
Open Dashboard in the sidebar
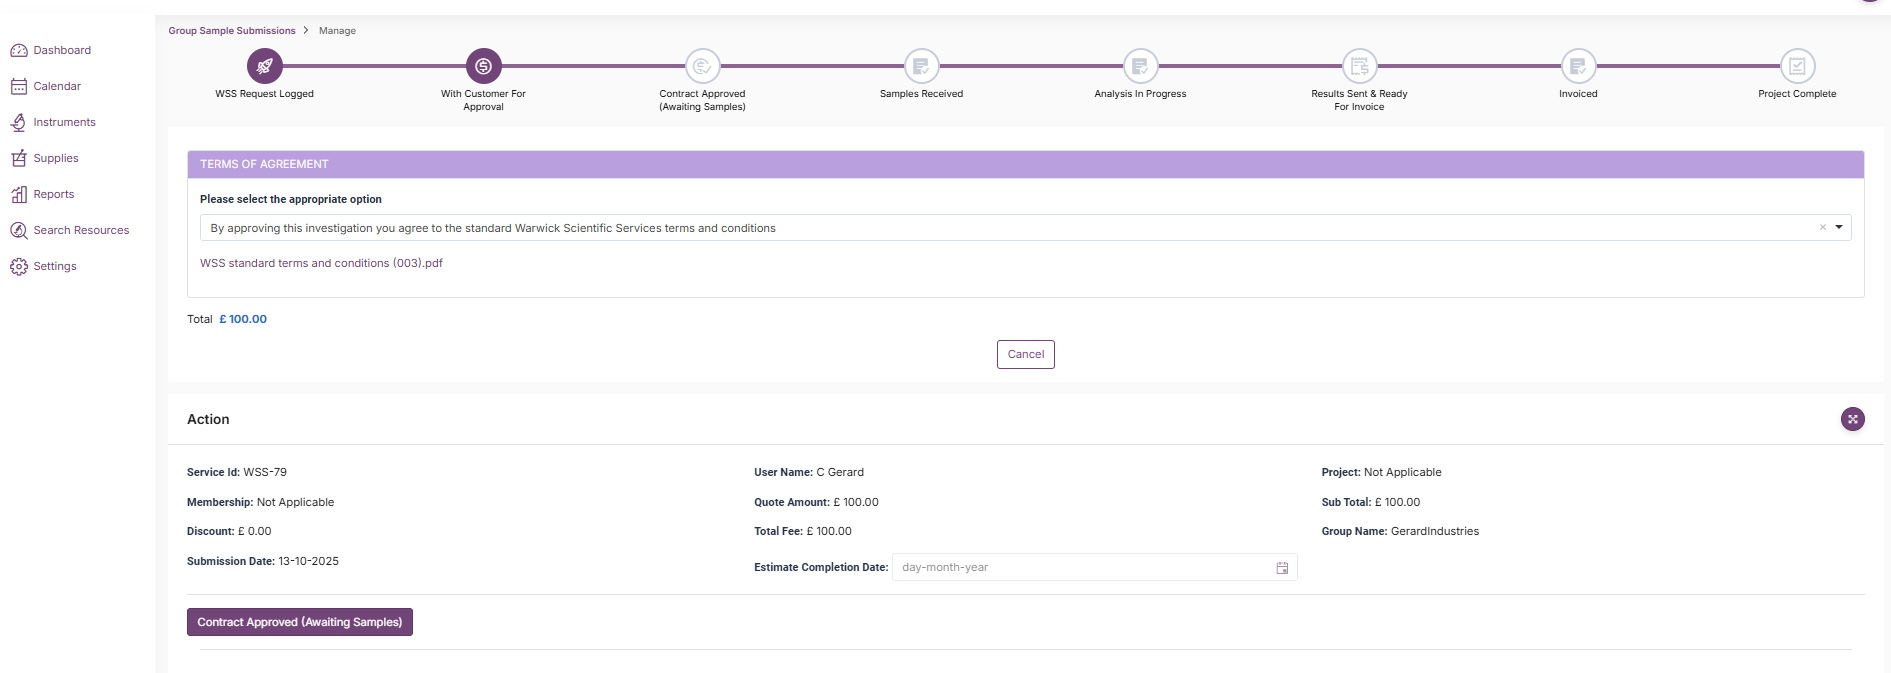[x=62, y=50]
